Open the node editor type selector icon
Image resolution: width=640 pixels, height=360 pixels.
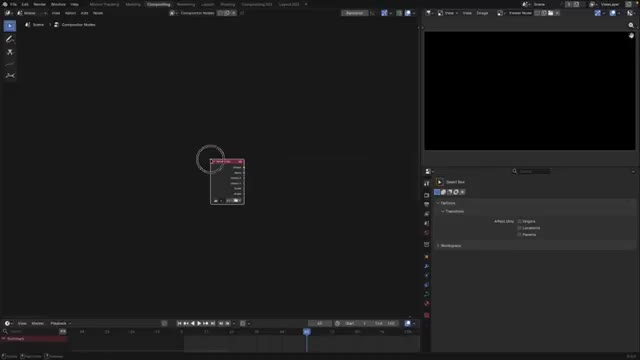[x=8, y=13]
